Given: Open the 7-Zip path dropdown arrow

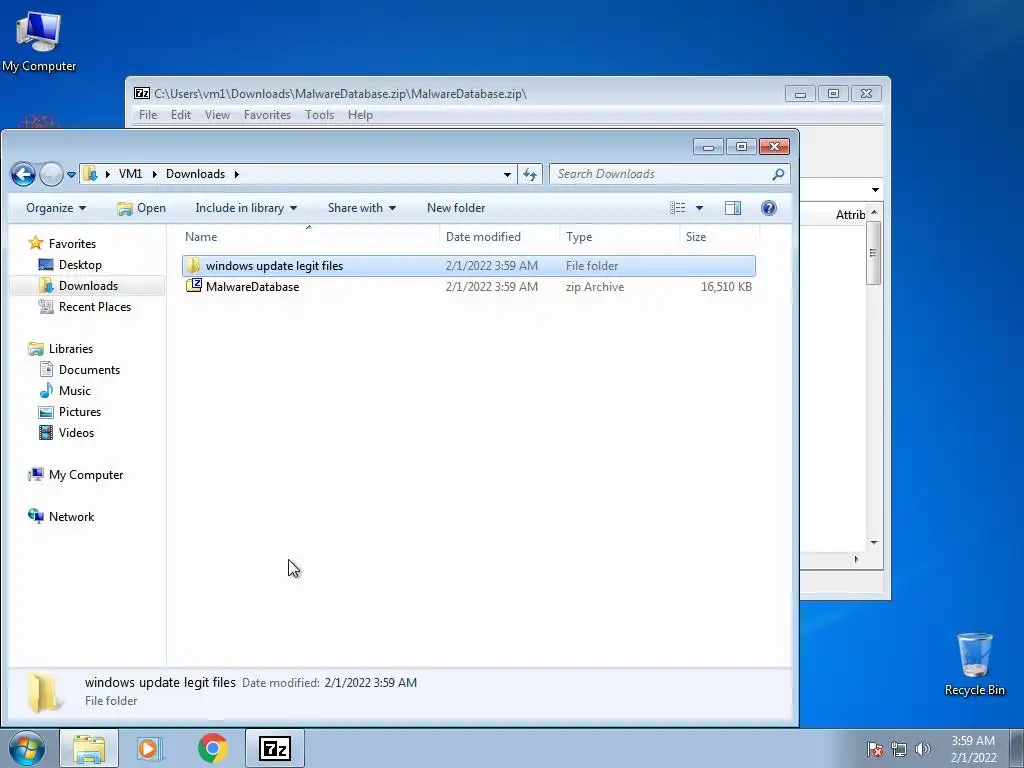Looking at the screenshot, I should pyautogui.click(x=874, y=189).
